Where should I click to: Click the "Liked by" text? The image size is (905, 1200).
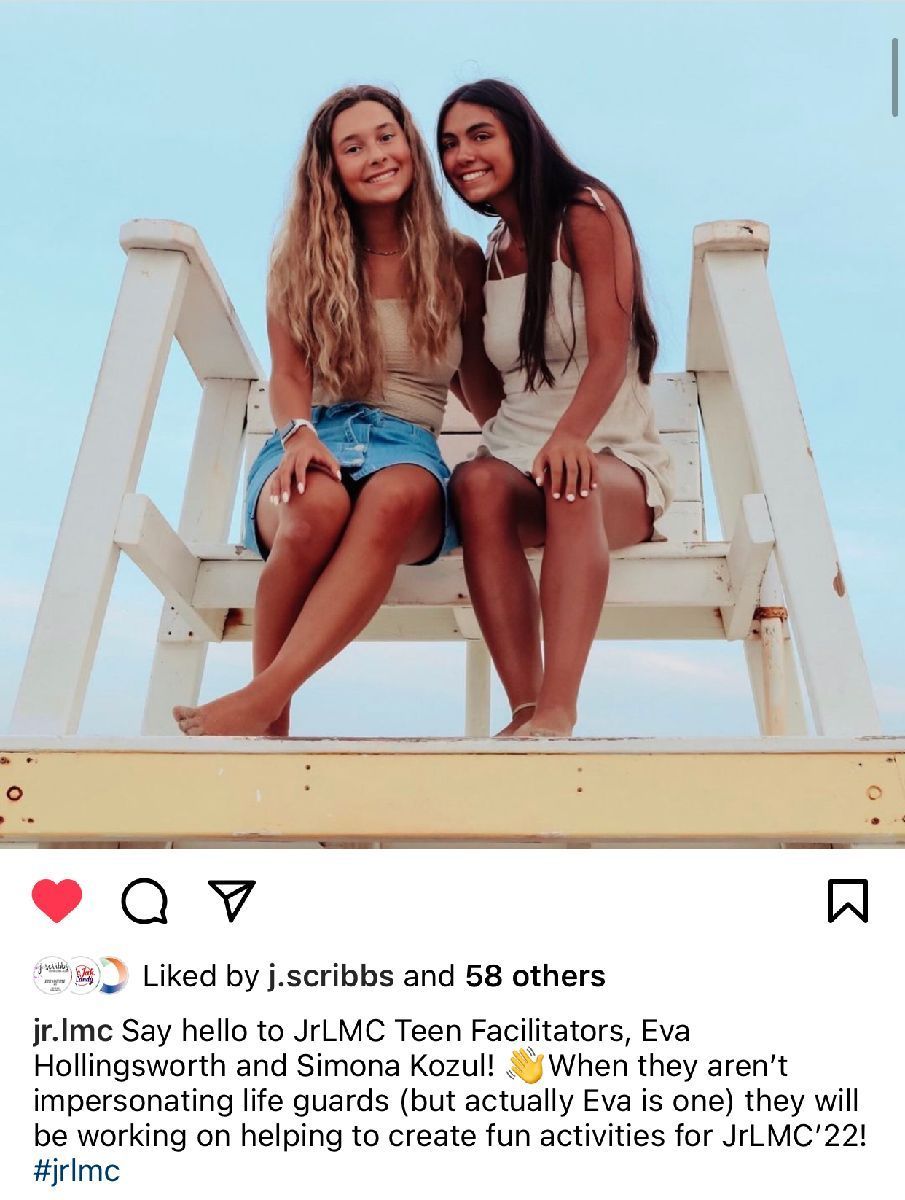[x=201, y=976]
